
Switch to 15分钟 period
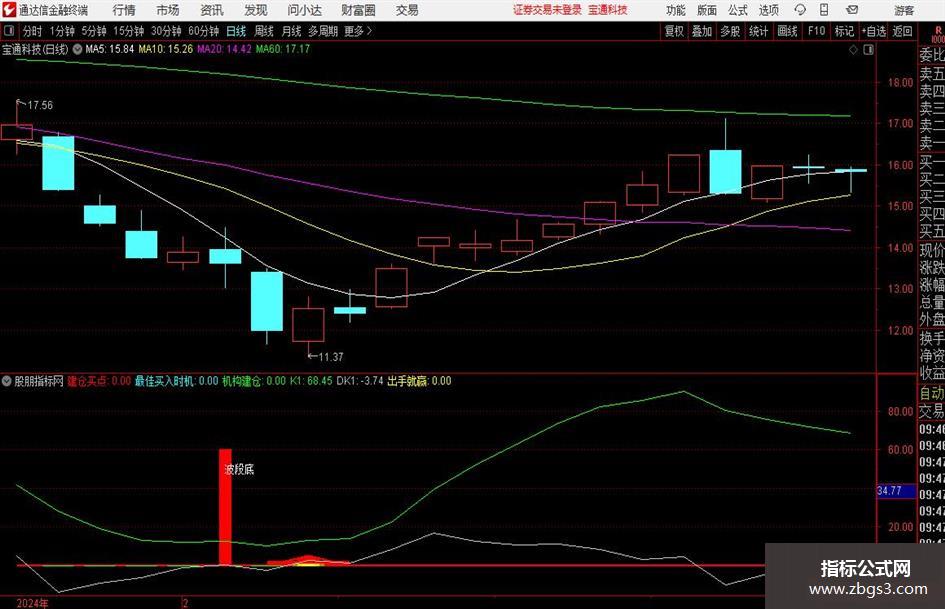click(128, 31)
